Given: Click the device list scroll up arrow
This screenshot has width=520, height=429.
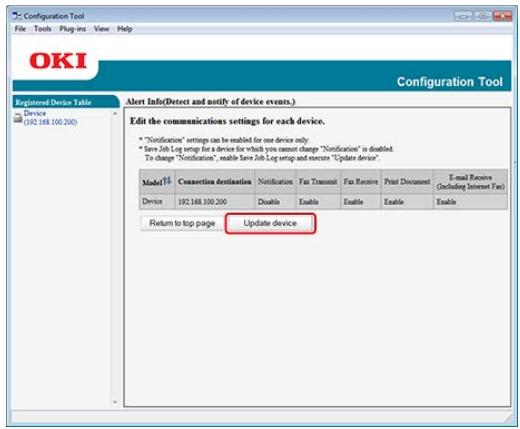Looking at the screenshot, I should [x=115, y=114].
